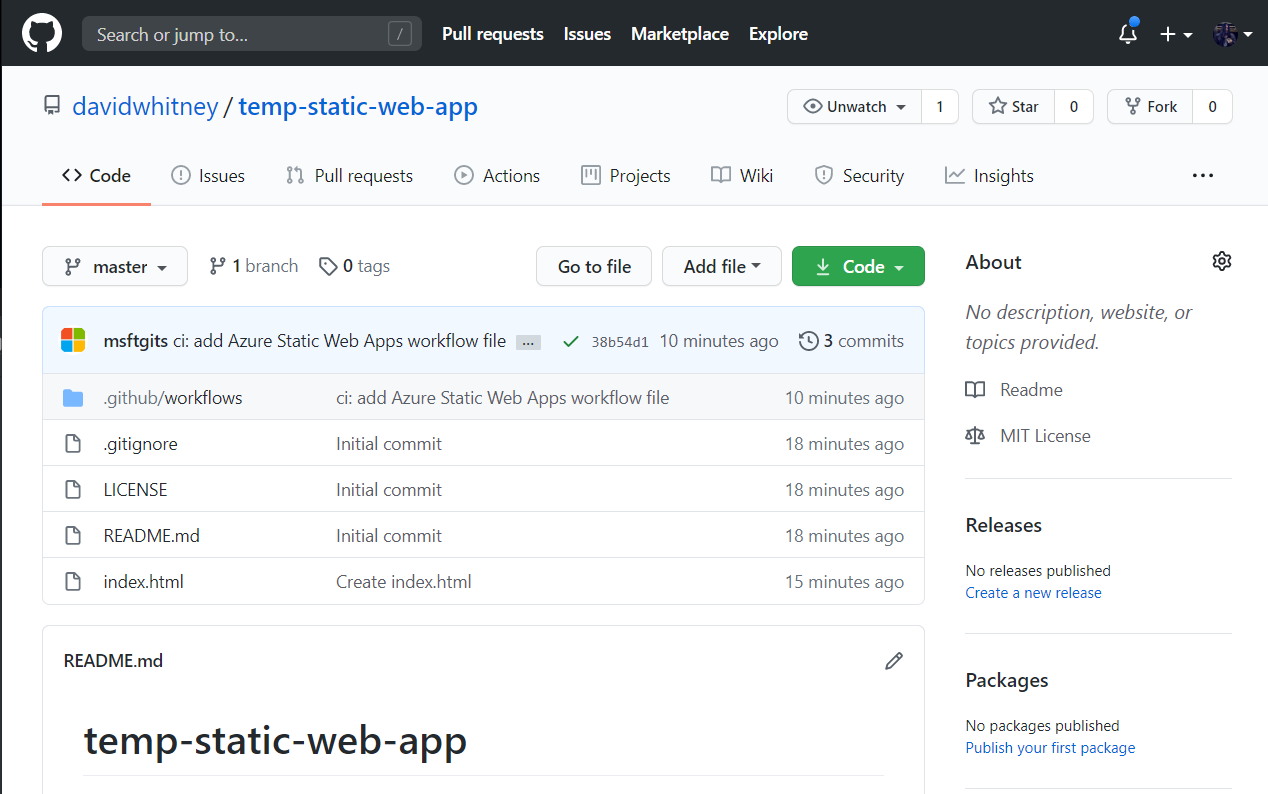The width and height of the screenshot is (1268, 794).
Task: Click the stargazers count 0
Action: click(x=1074, y=107)
